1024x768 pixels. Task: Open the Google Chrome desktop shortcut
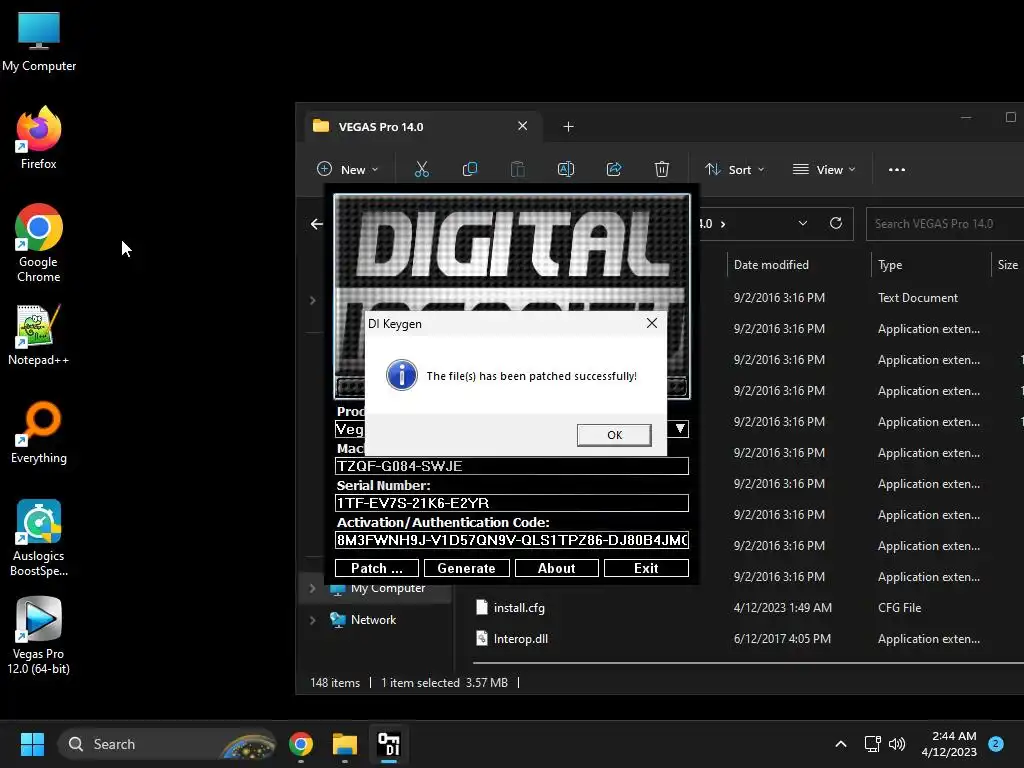(x=39, y=243)
